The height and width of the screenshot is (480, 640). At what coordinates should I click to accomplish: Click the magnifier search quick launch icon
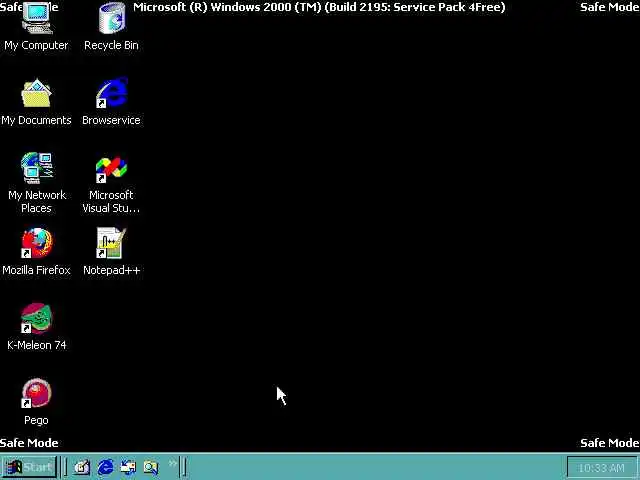click(x=151, y=467)
